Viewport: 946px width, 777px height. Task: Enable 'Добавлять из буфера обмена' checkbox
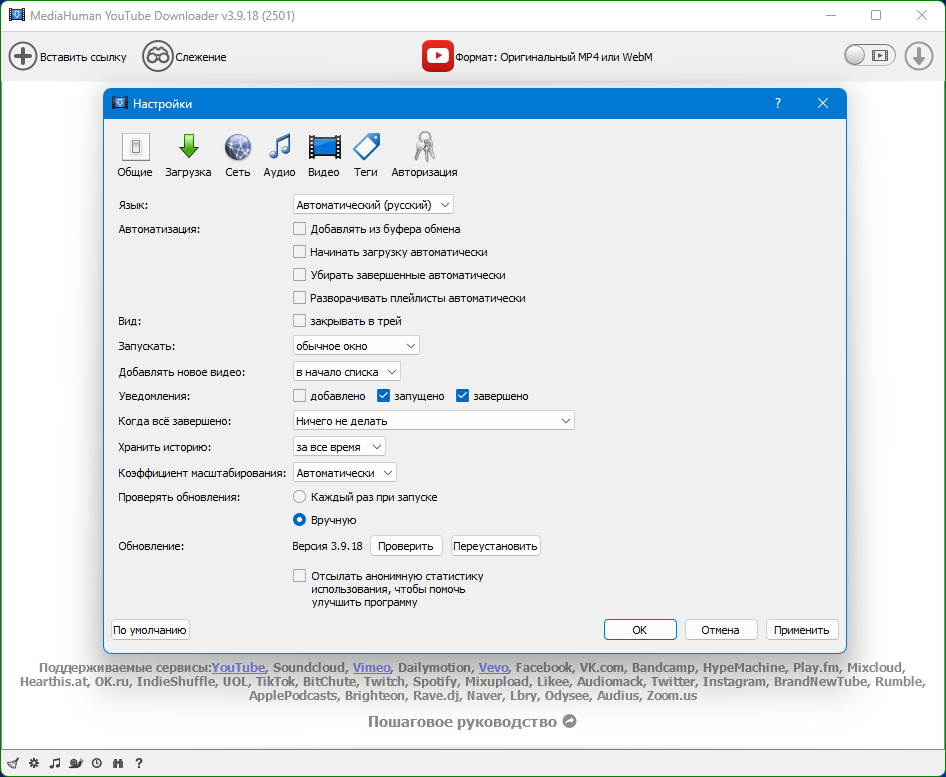[299, 229]
